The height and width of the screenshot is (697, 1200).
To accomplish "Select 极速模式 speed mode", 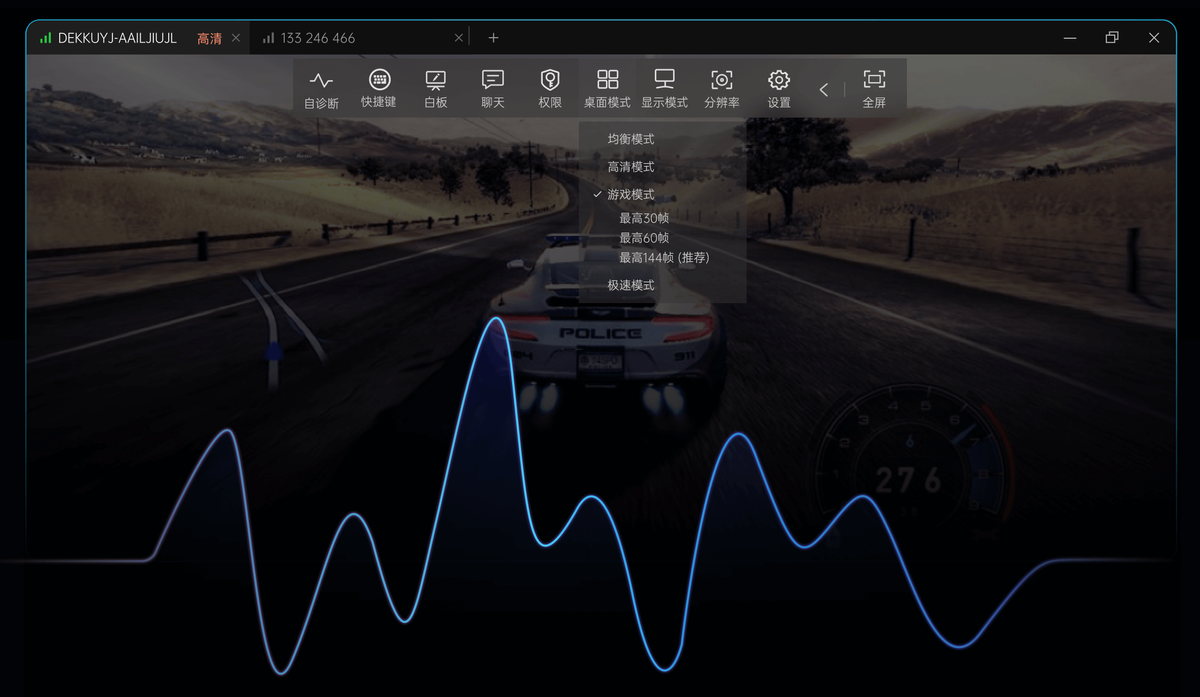I will point(631,286).
